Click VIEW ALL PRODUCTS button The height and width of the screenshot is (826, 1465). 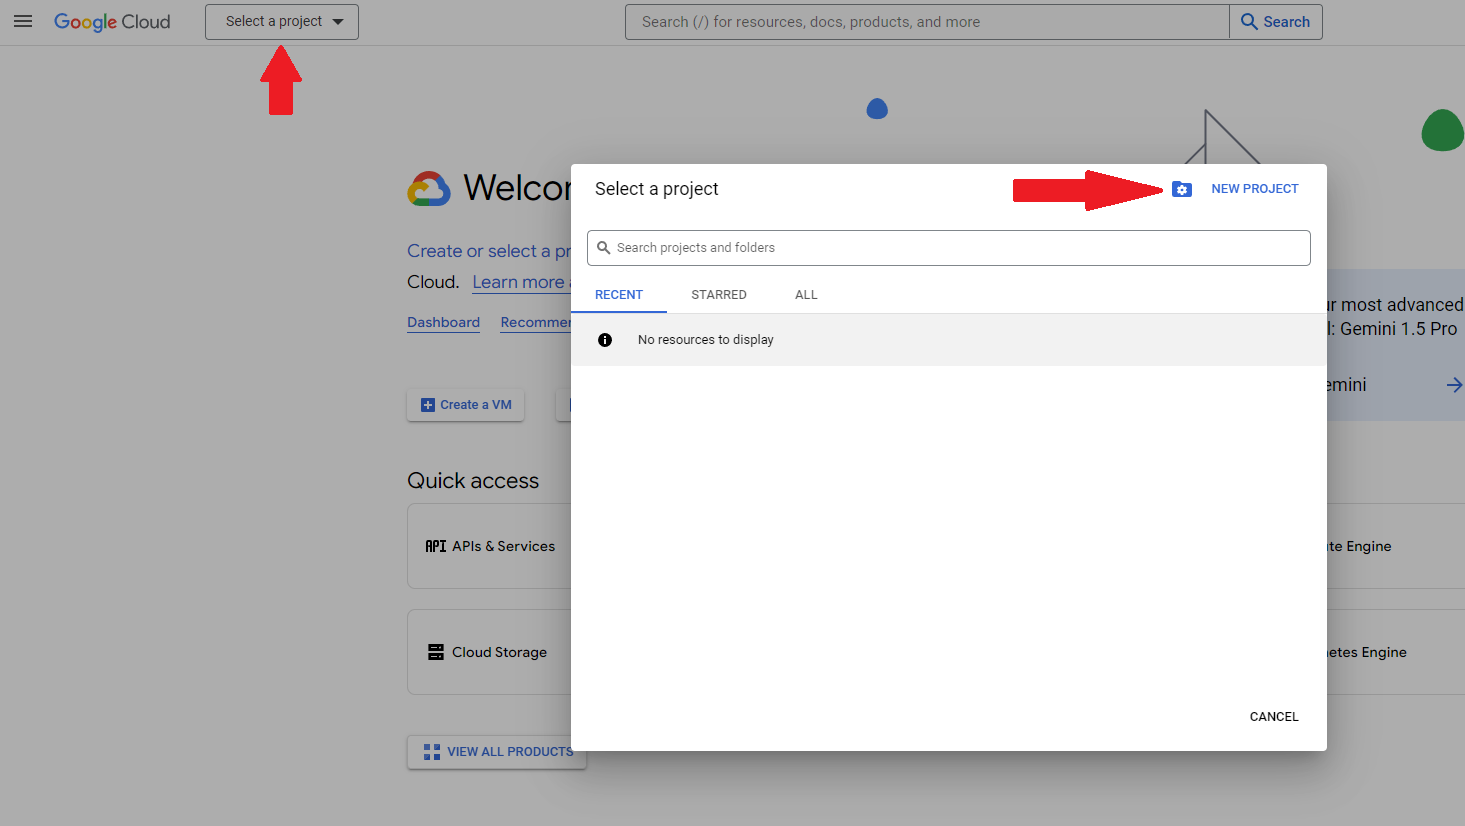coord(496,752)
